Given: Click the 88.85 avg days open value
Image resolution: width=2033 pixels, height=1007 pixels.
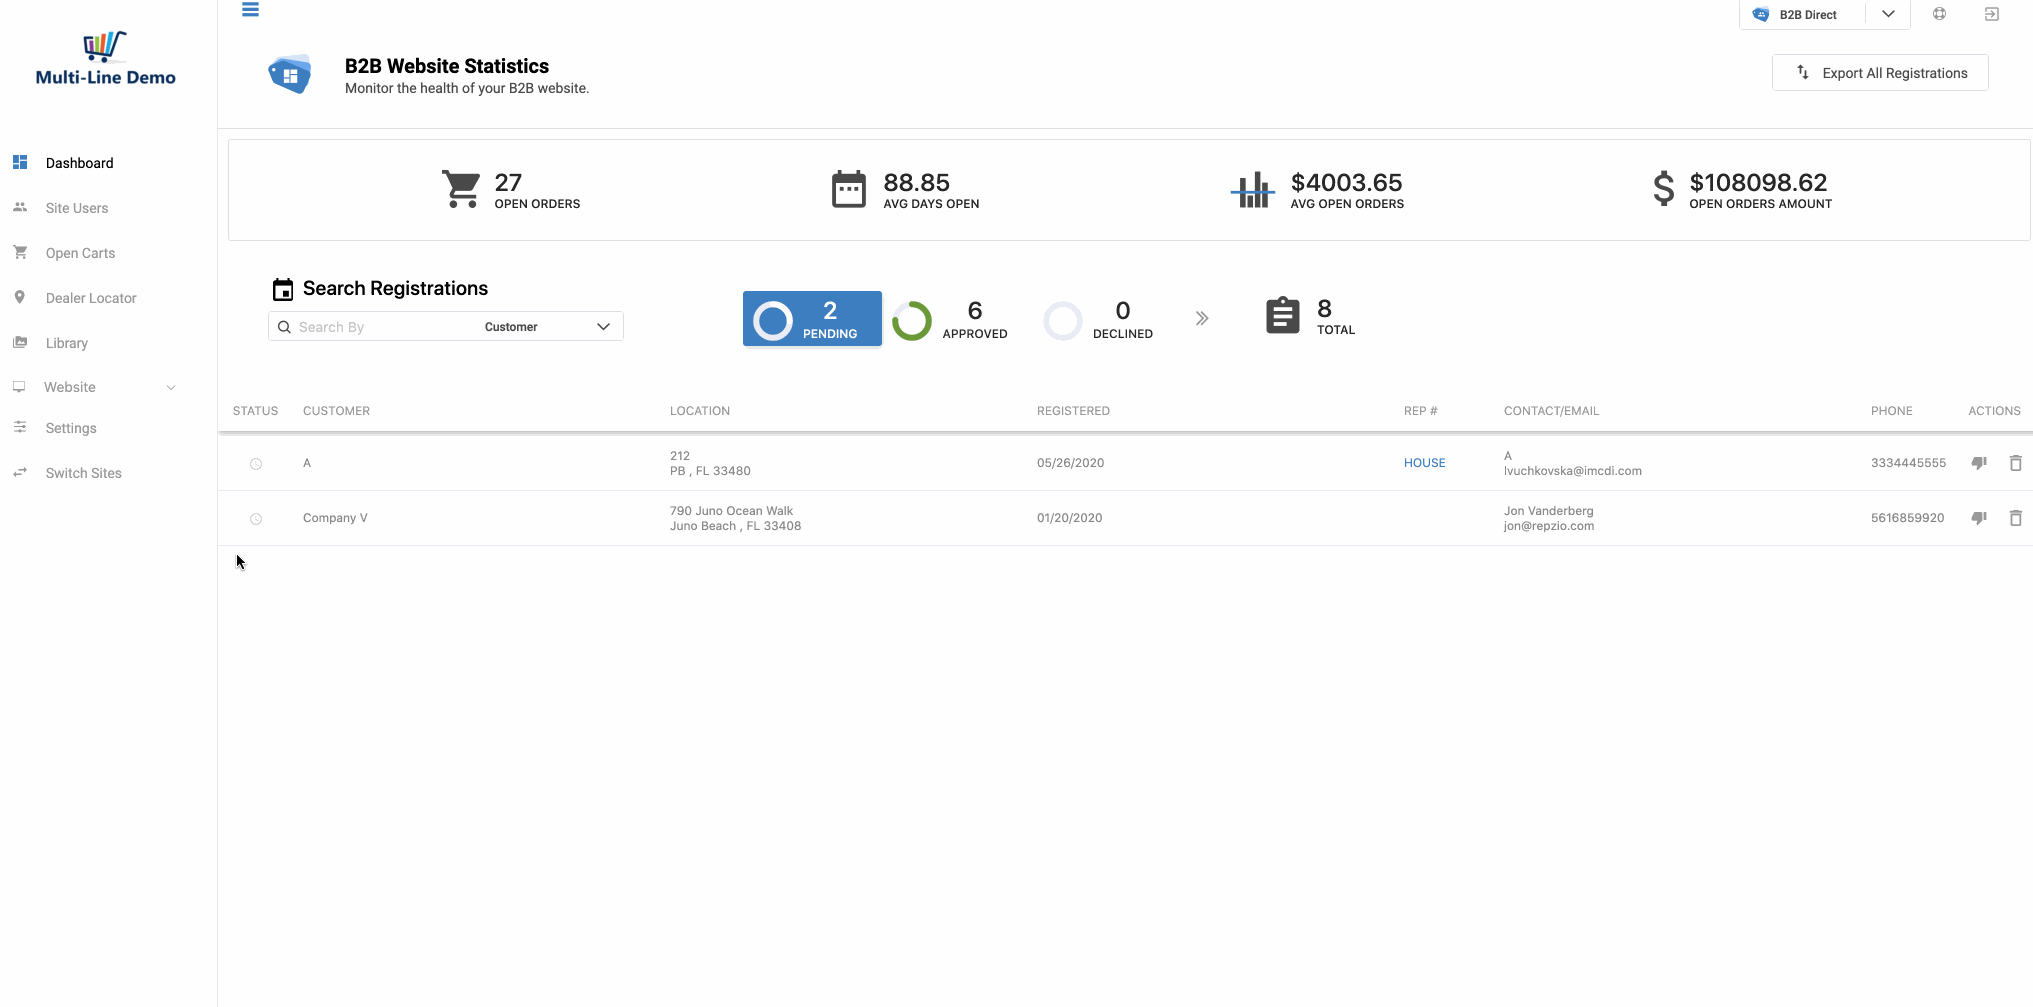Looking at the screenshot, I should click(x=916, y=183).
